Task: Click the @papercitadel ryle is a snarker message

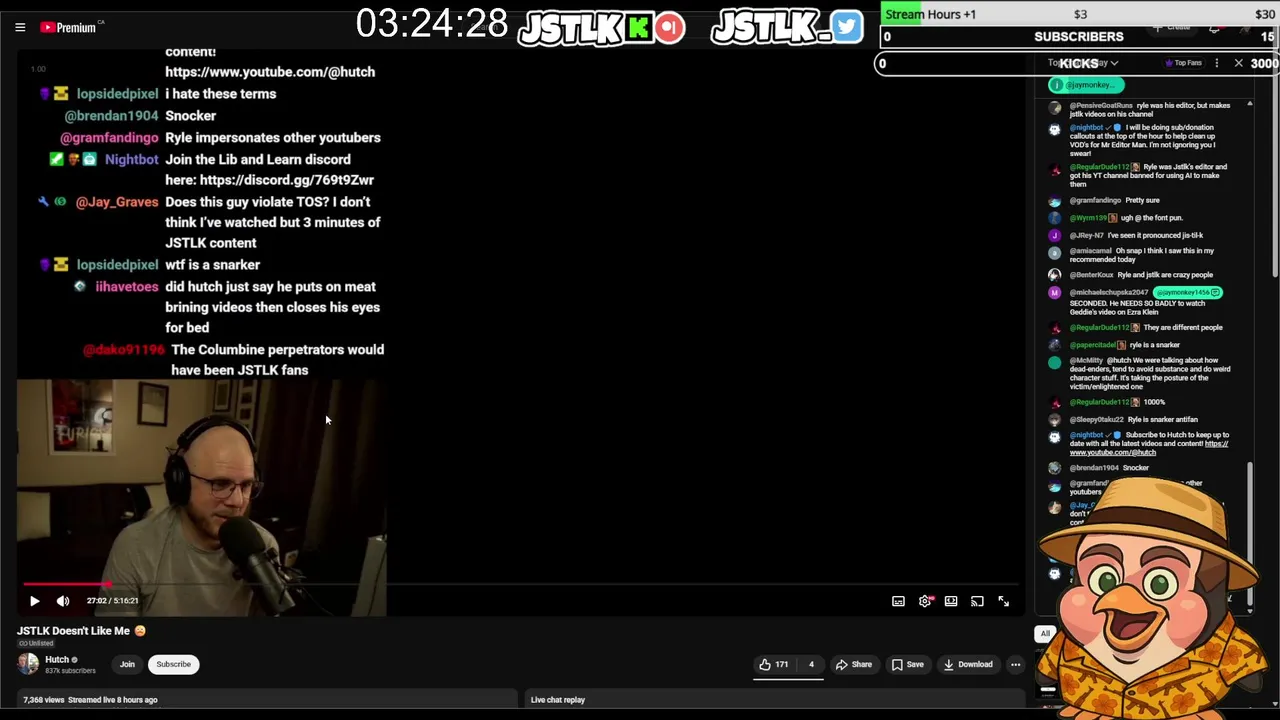Action: pos(1142,345)
